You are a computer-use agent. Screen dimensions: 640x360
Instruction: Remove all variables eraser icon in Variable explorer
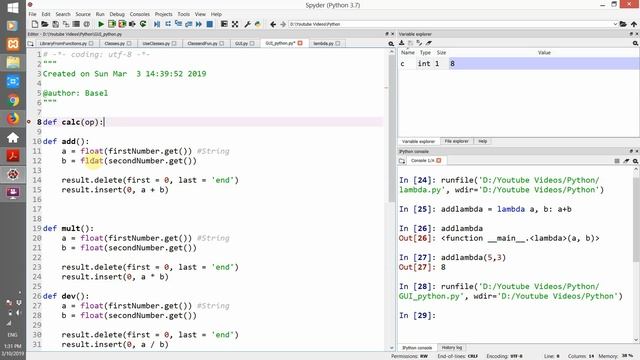click(x=429, y=43)
